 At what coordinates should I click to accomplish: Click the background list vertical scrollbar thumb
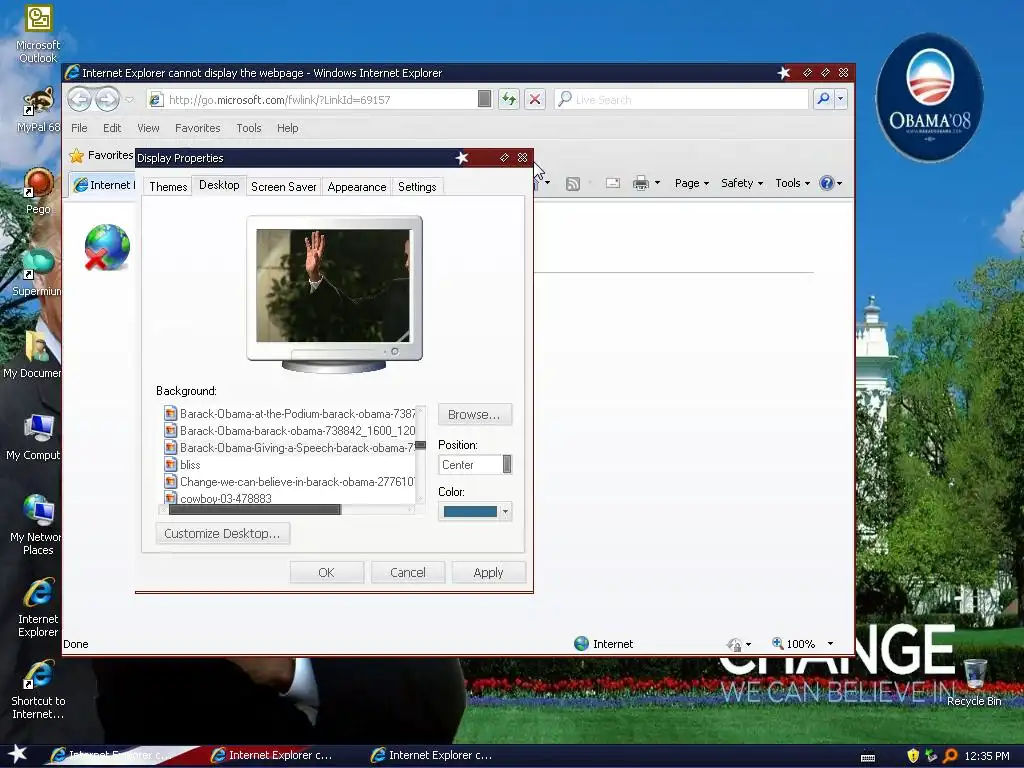coord(421,445)
